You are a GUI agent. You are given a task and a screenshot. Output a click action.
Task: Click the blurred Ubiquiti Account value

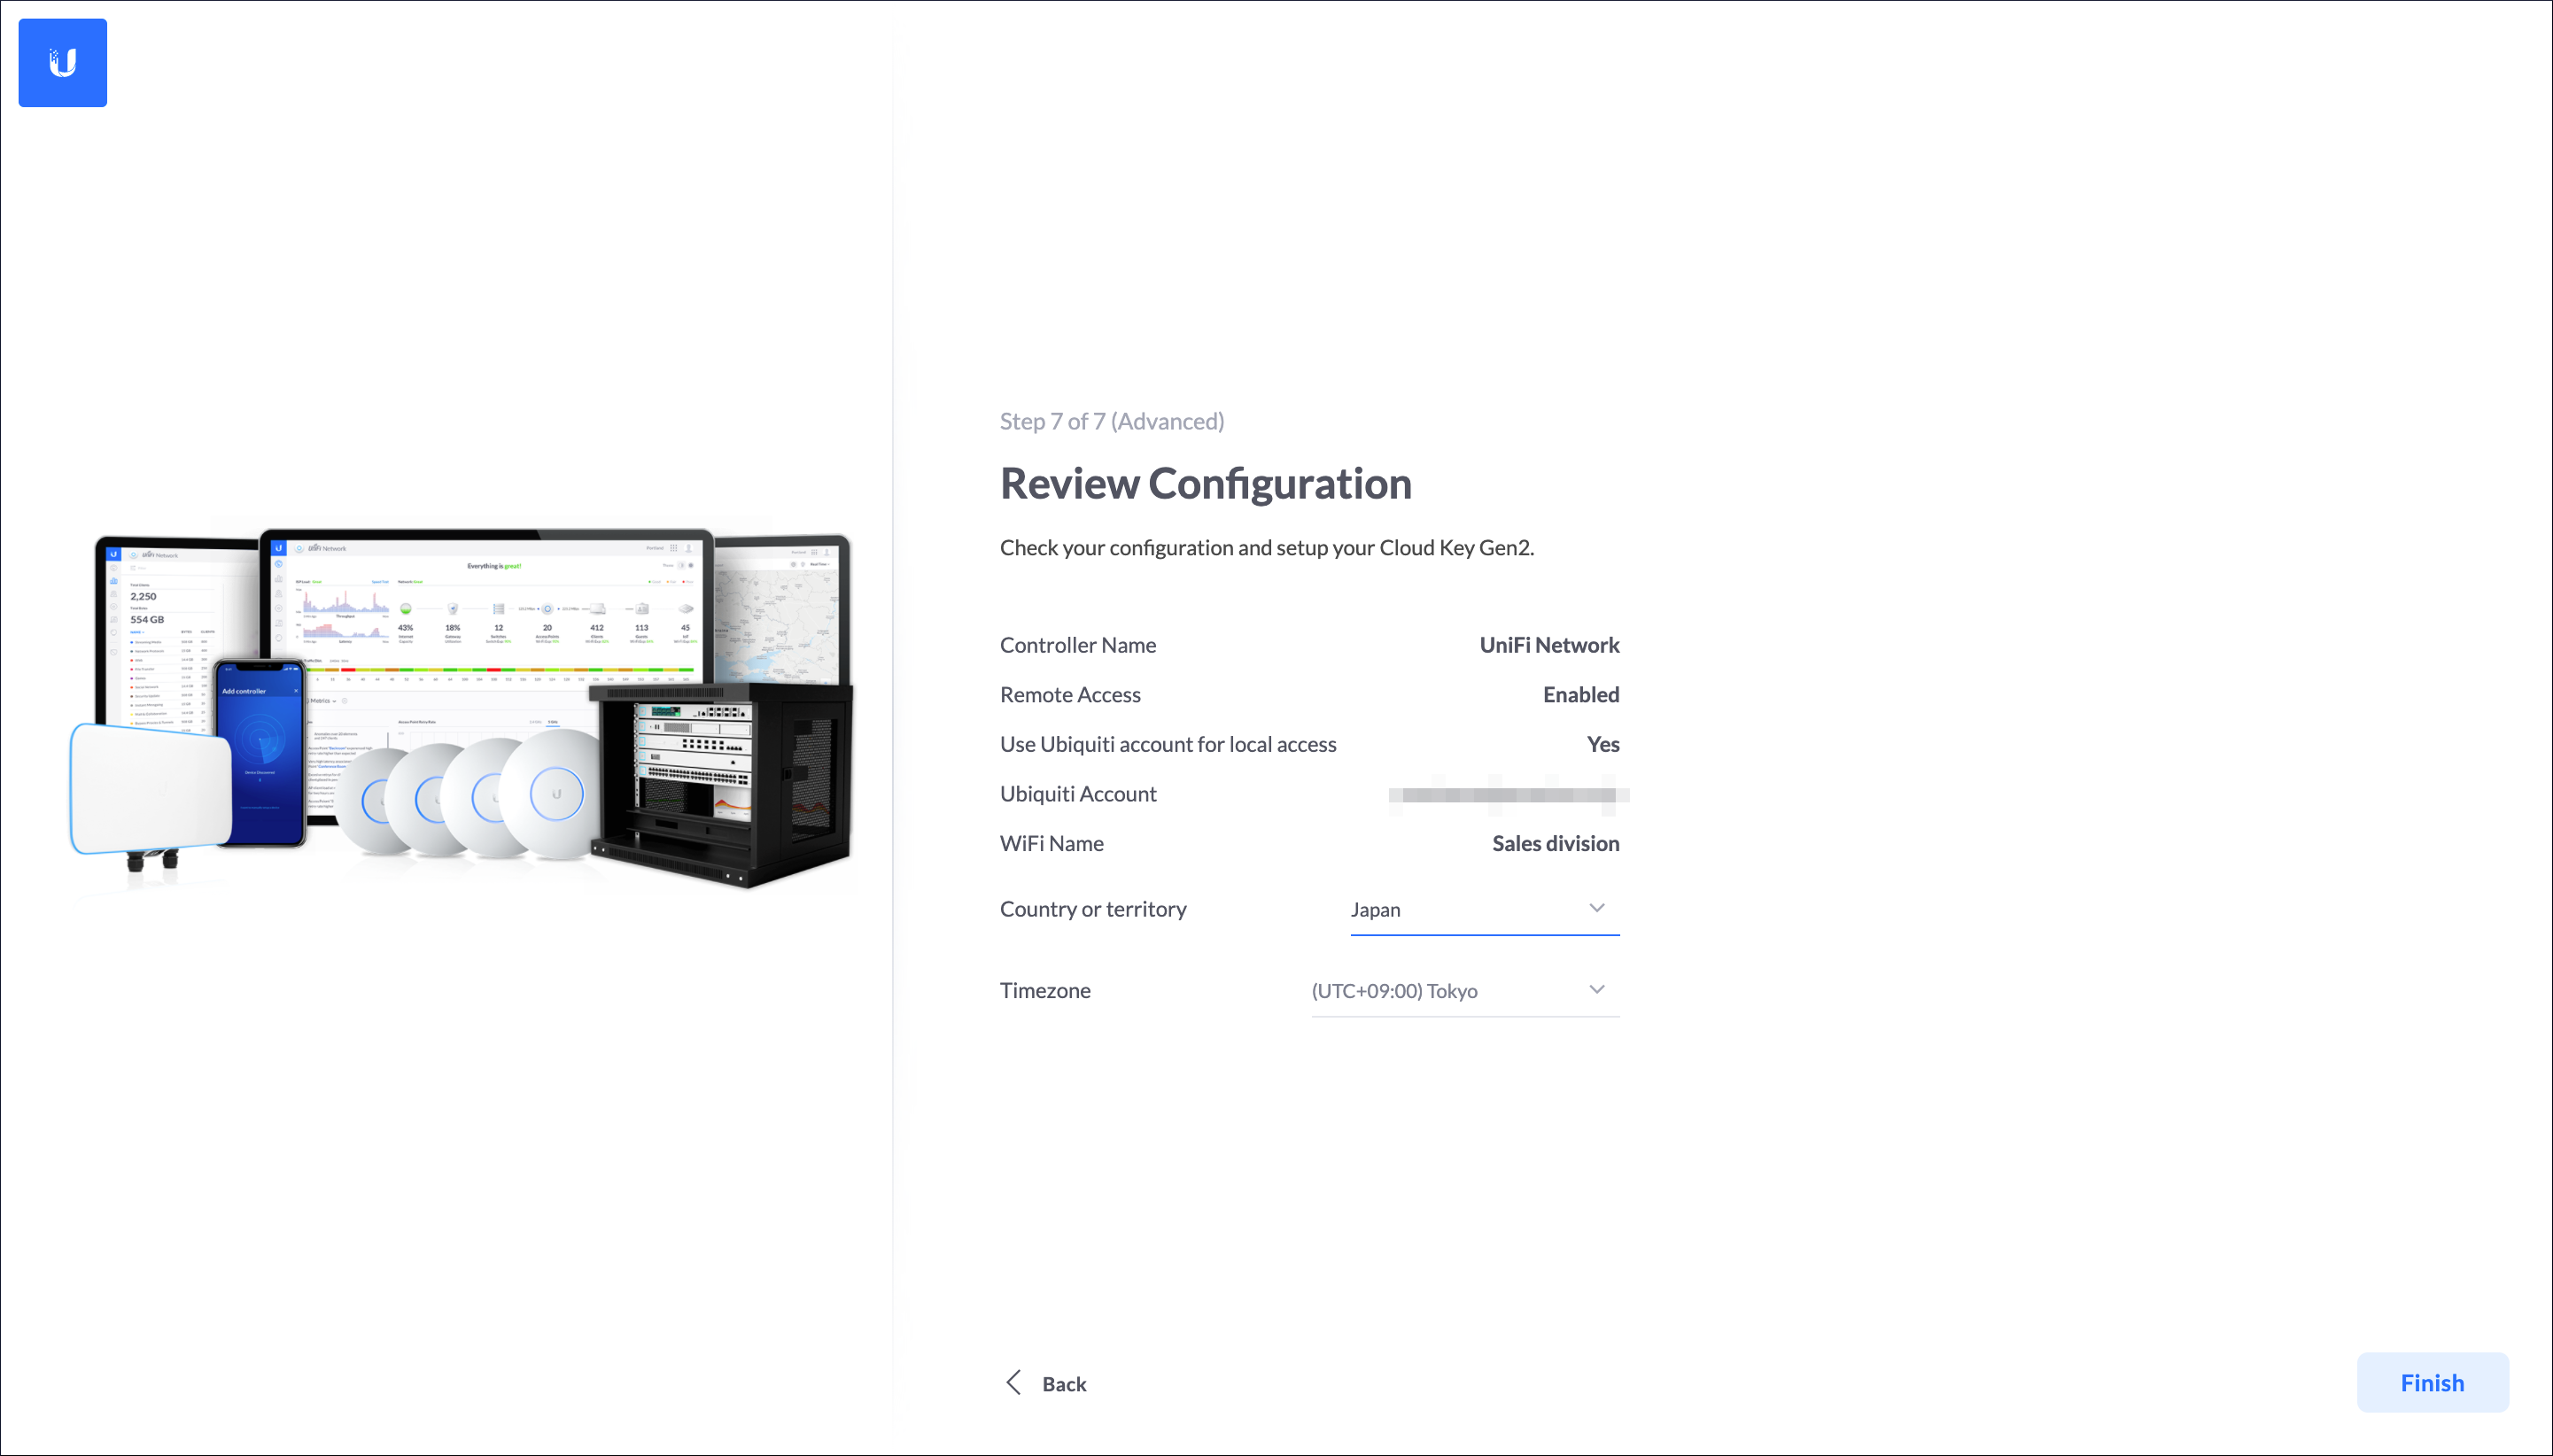1508,795
